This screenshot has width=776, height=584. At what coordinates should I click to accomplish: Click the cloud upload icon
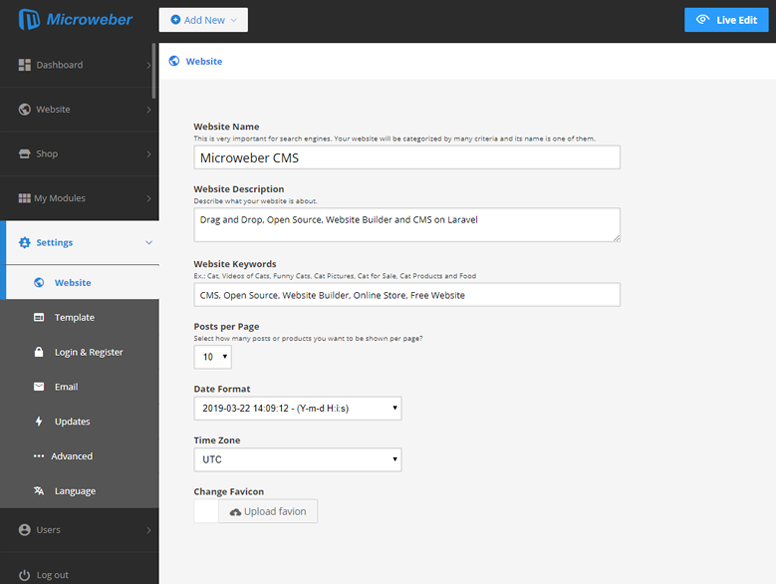pos(236,512)
